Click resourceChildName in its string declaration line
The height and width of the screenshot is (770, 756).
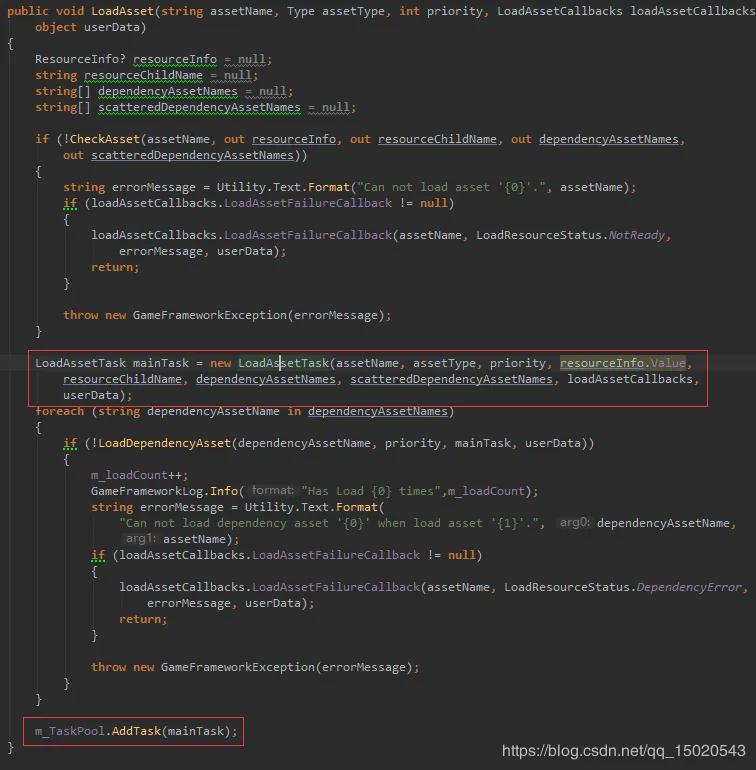coord(143,75)
